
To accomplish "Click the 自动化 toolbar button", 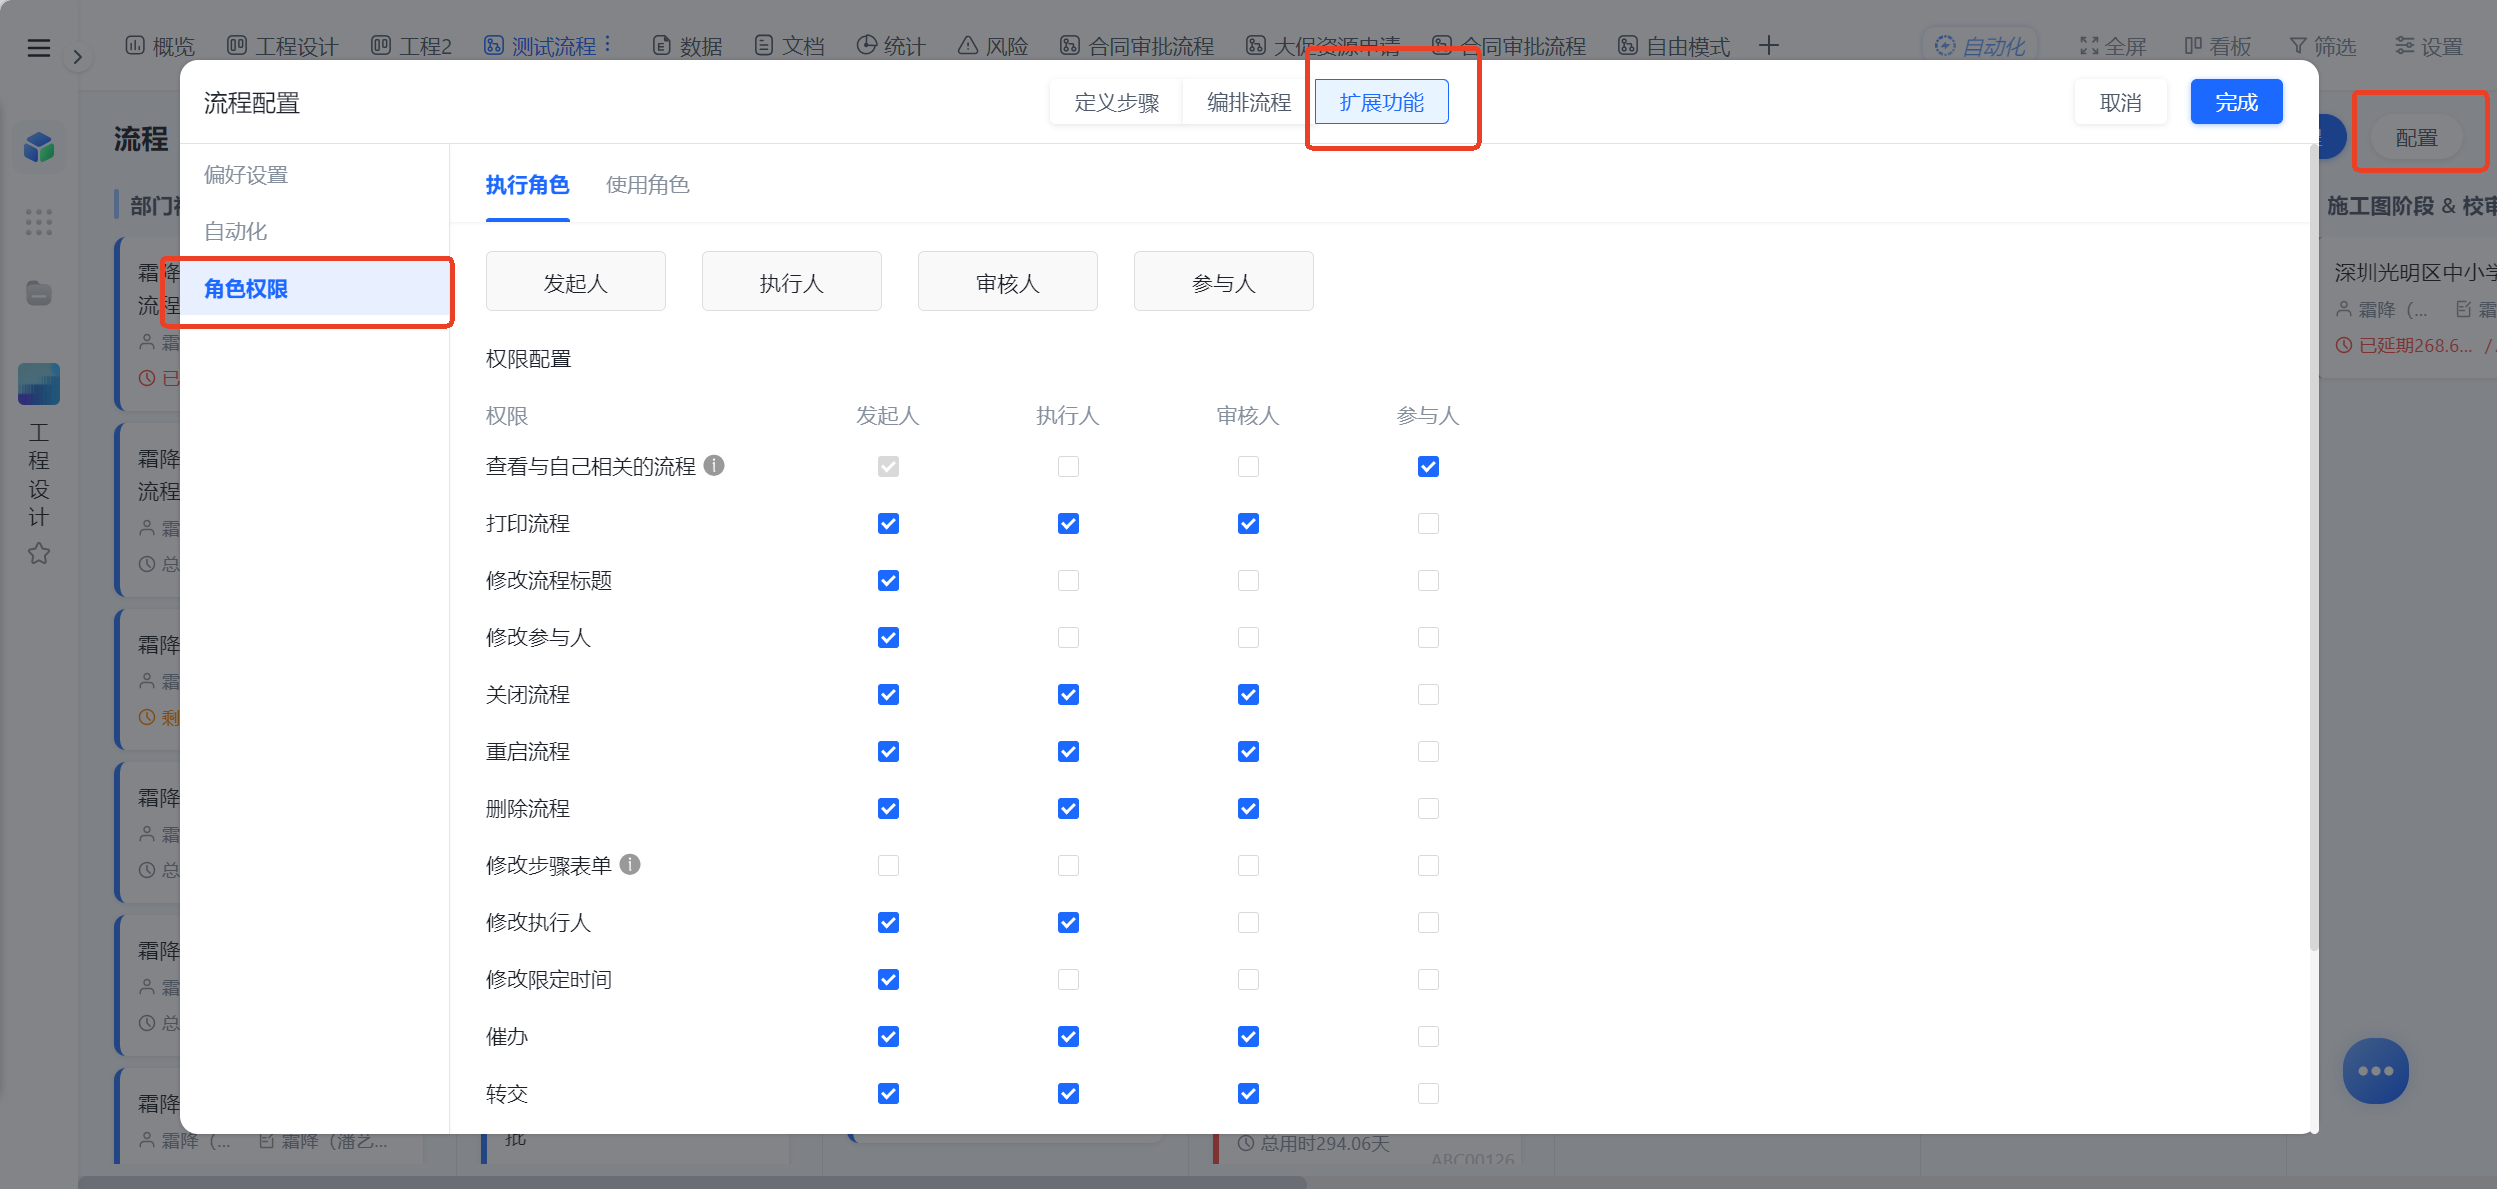I will point(1980,46).
